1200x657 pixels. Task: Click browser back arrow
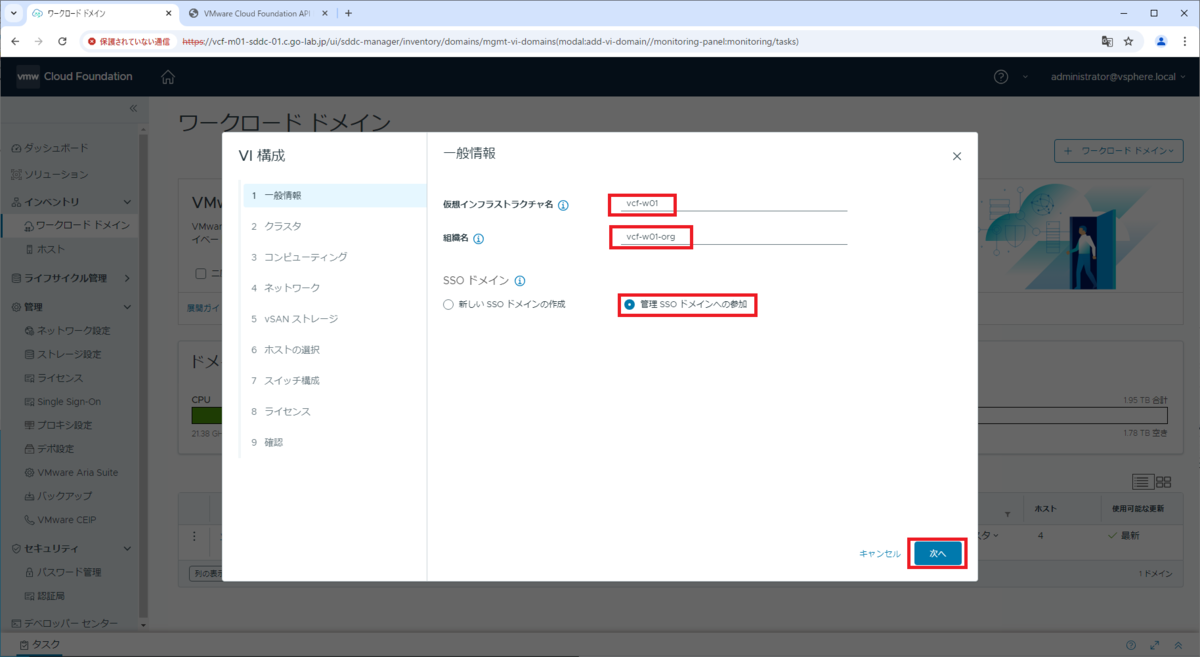click(14, 42)
